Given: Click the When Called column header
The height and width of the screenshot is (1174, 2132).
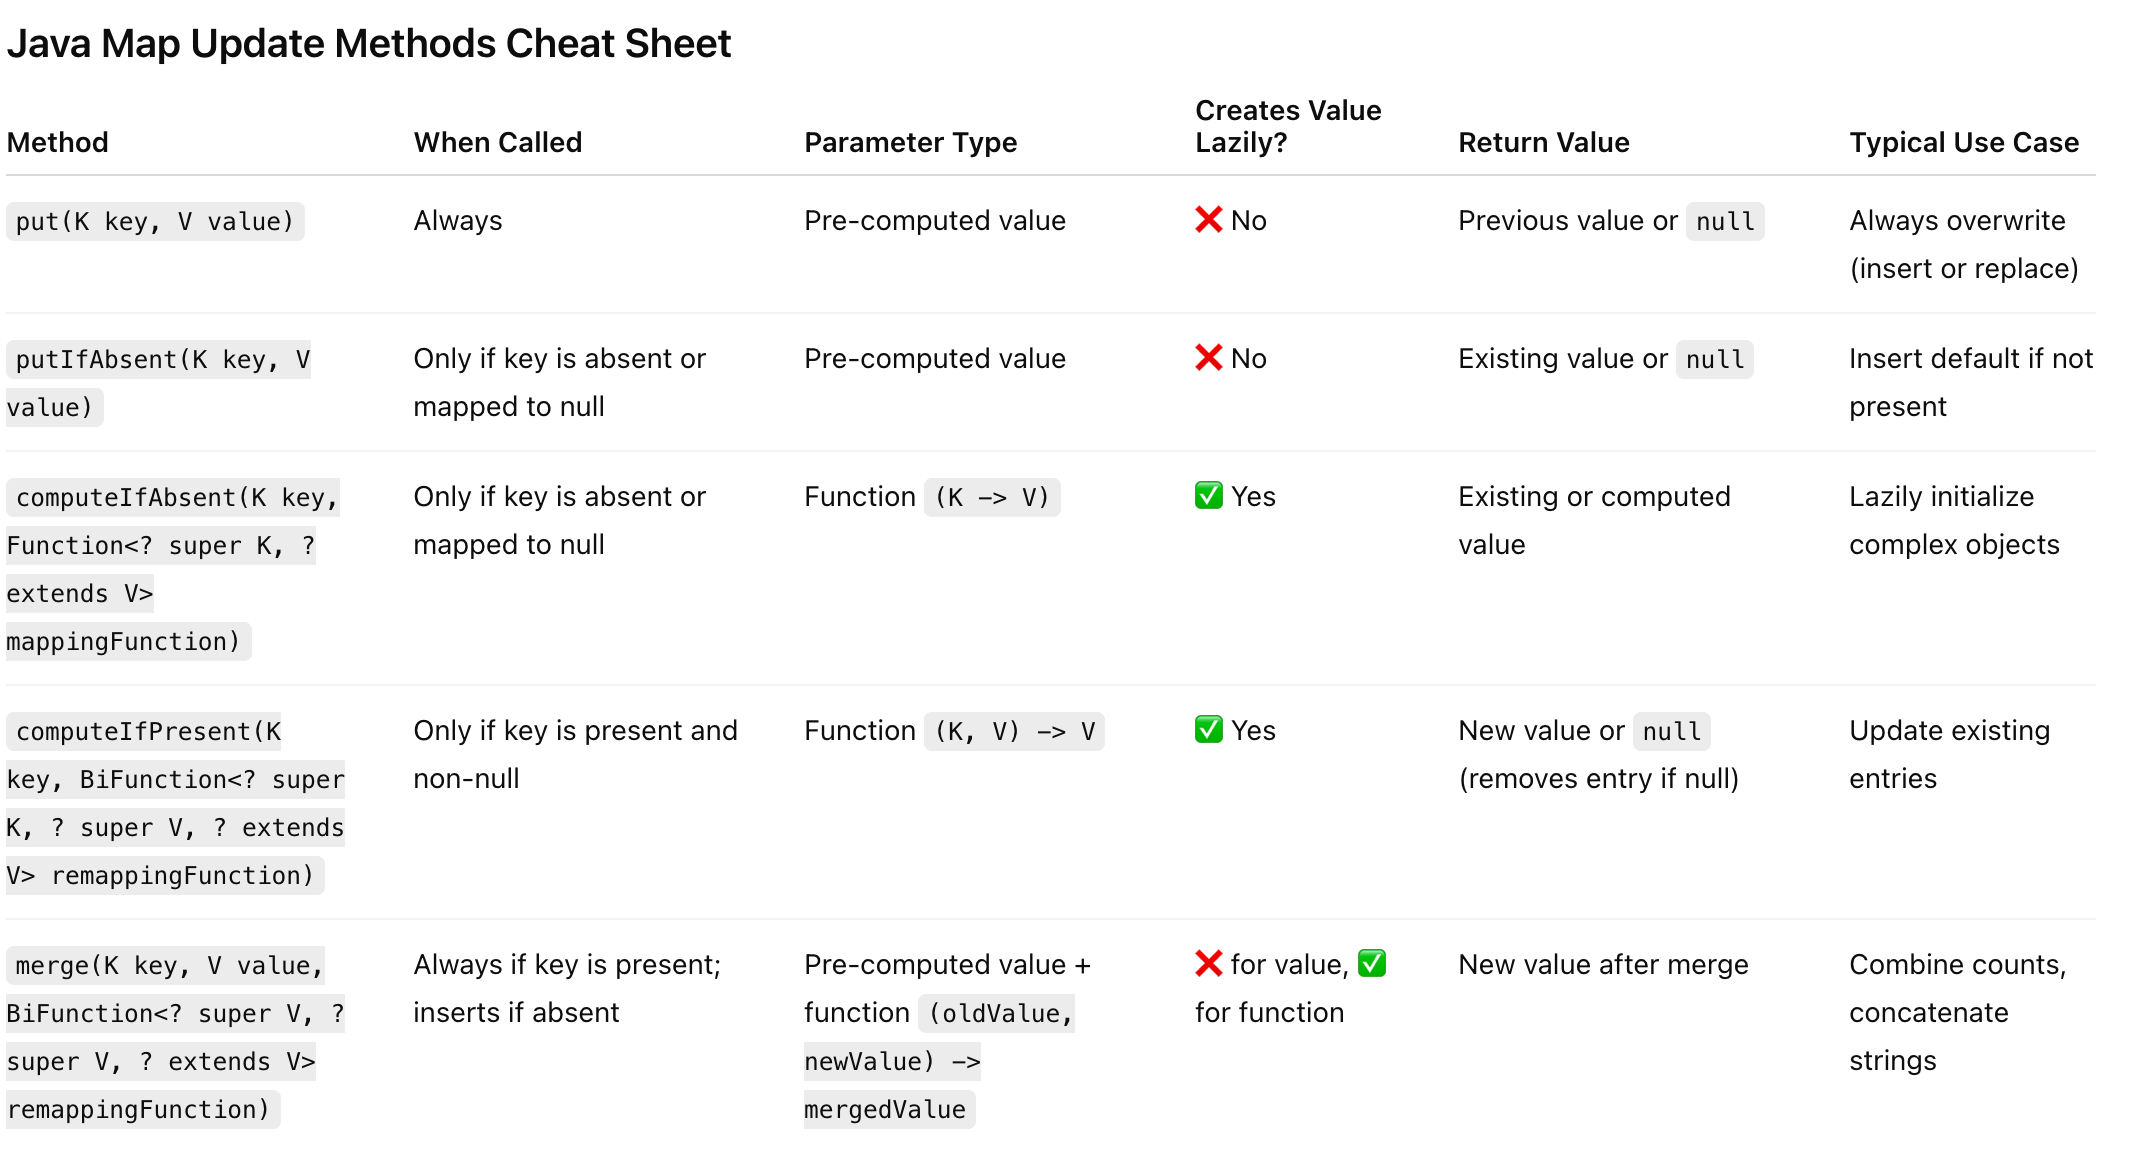Looking at the screenshot, I should pyautogui.click(x=497, y=142).
